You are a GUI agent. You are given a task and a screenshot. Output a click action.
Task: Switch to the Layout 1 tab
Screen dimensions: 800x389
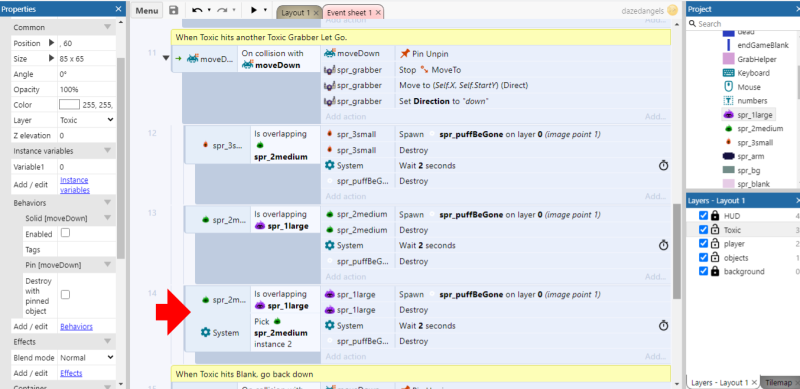(295, 12)
